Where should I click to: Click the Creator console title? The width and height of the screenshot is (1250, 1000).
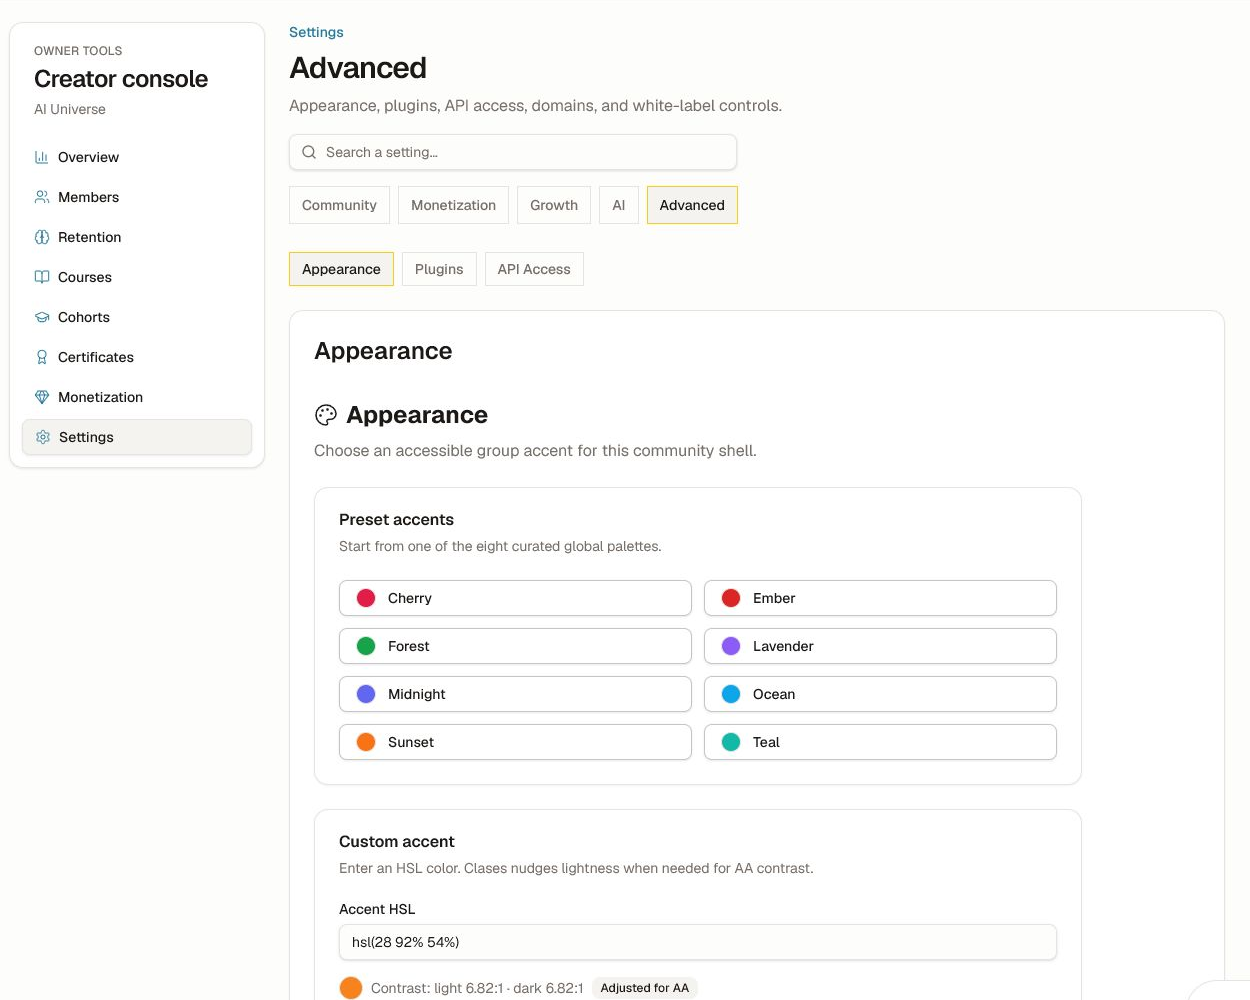121,79
